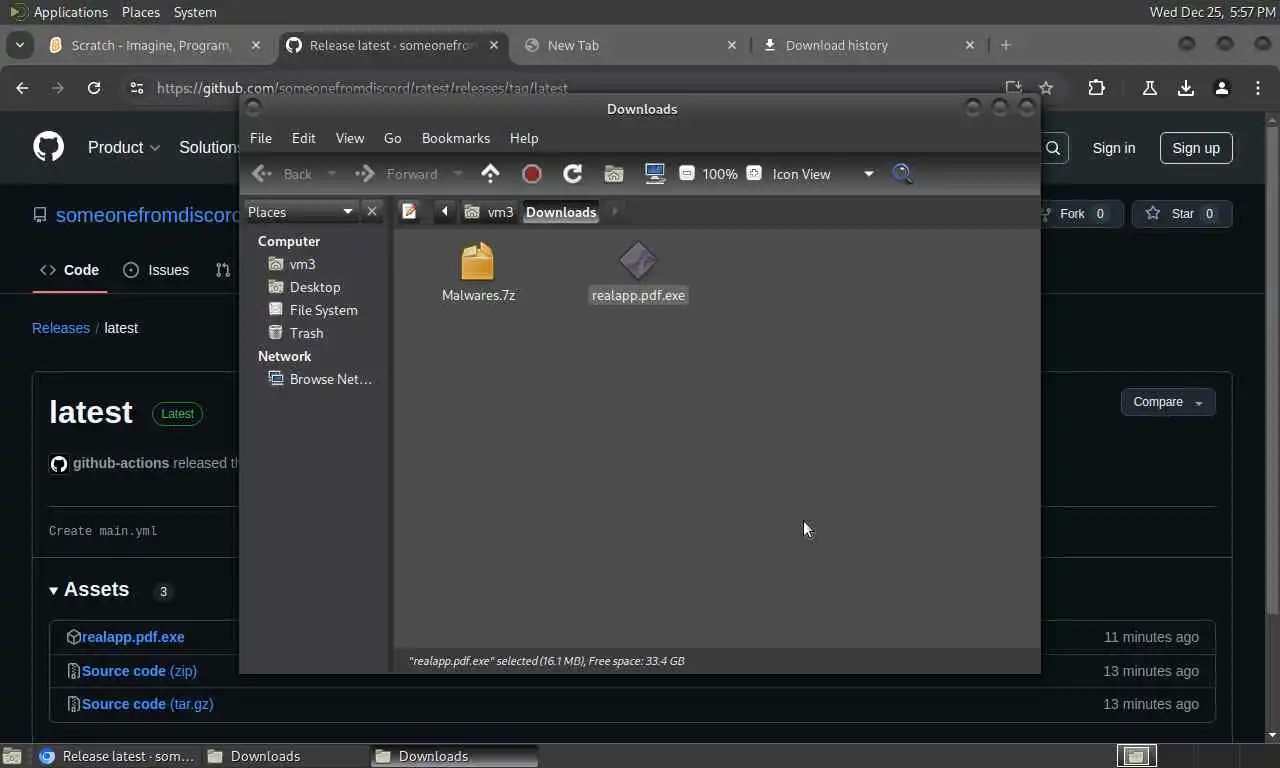This screenshot has height=768, width=1280.
Task: Open the Compare dropdown
Action: [1168, 402]
